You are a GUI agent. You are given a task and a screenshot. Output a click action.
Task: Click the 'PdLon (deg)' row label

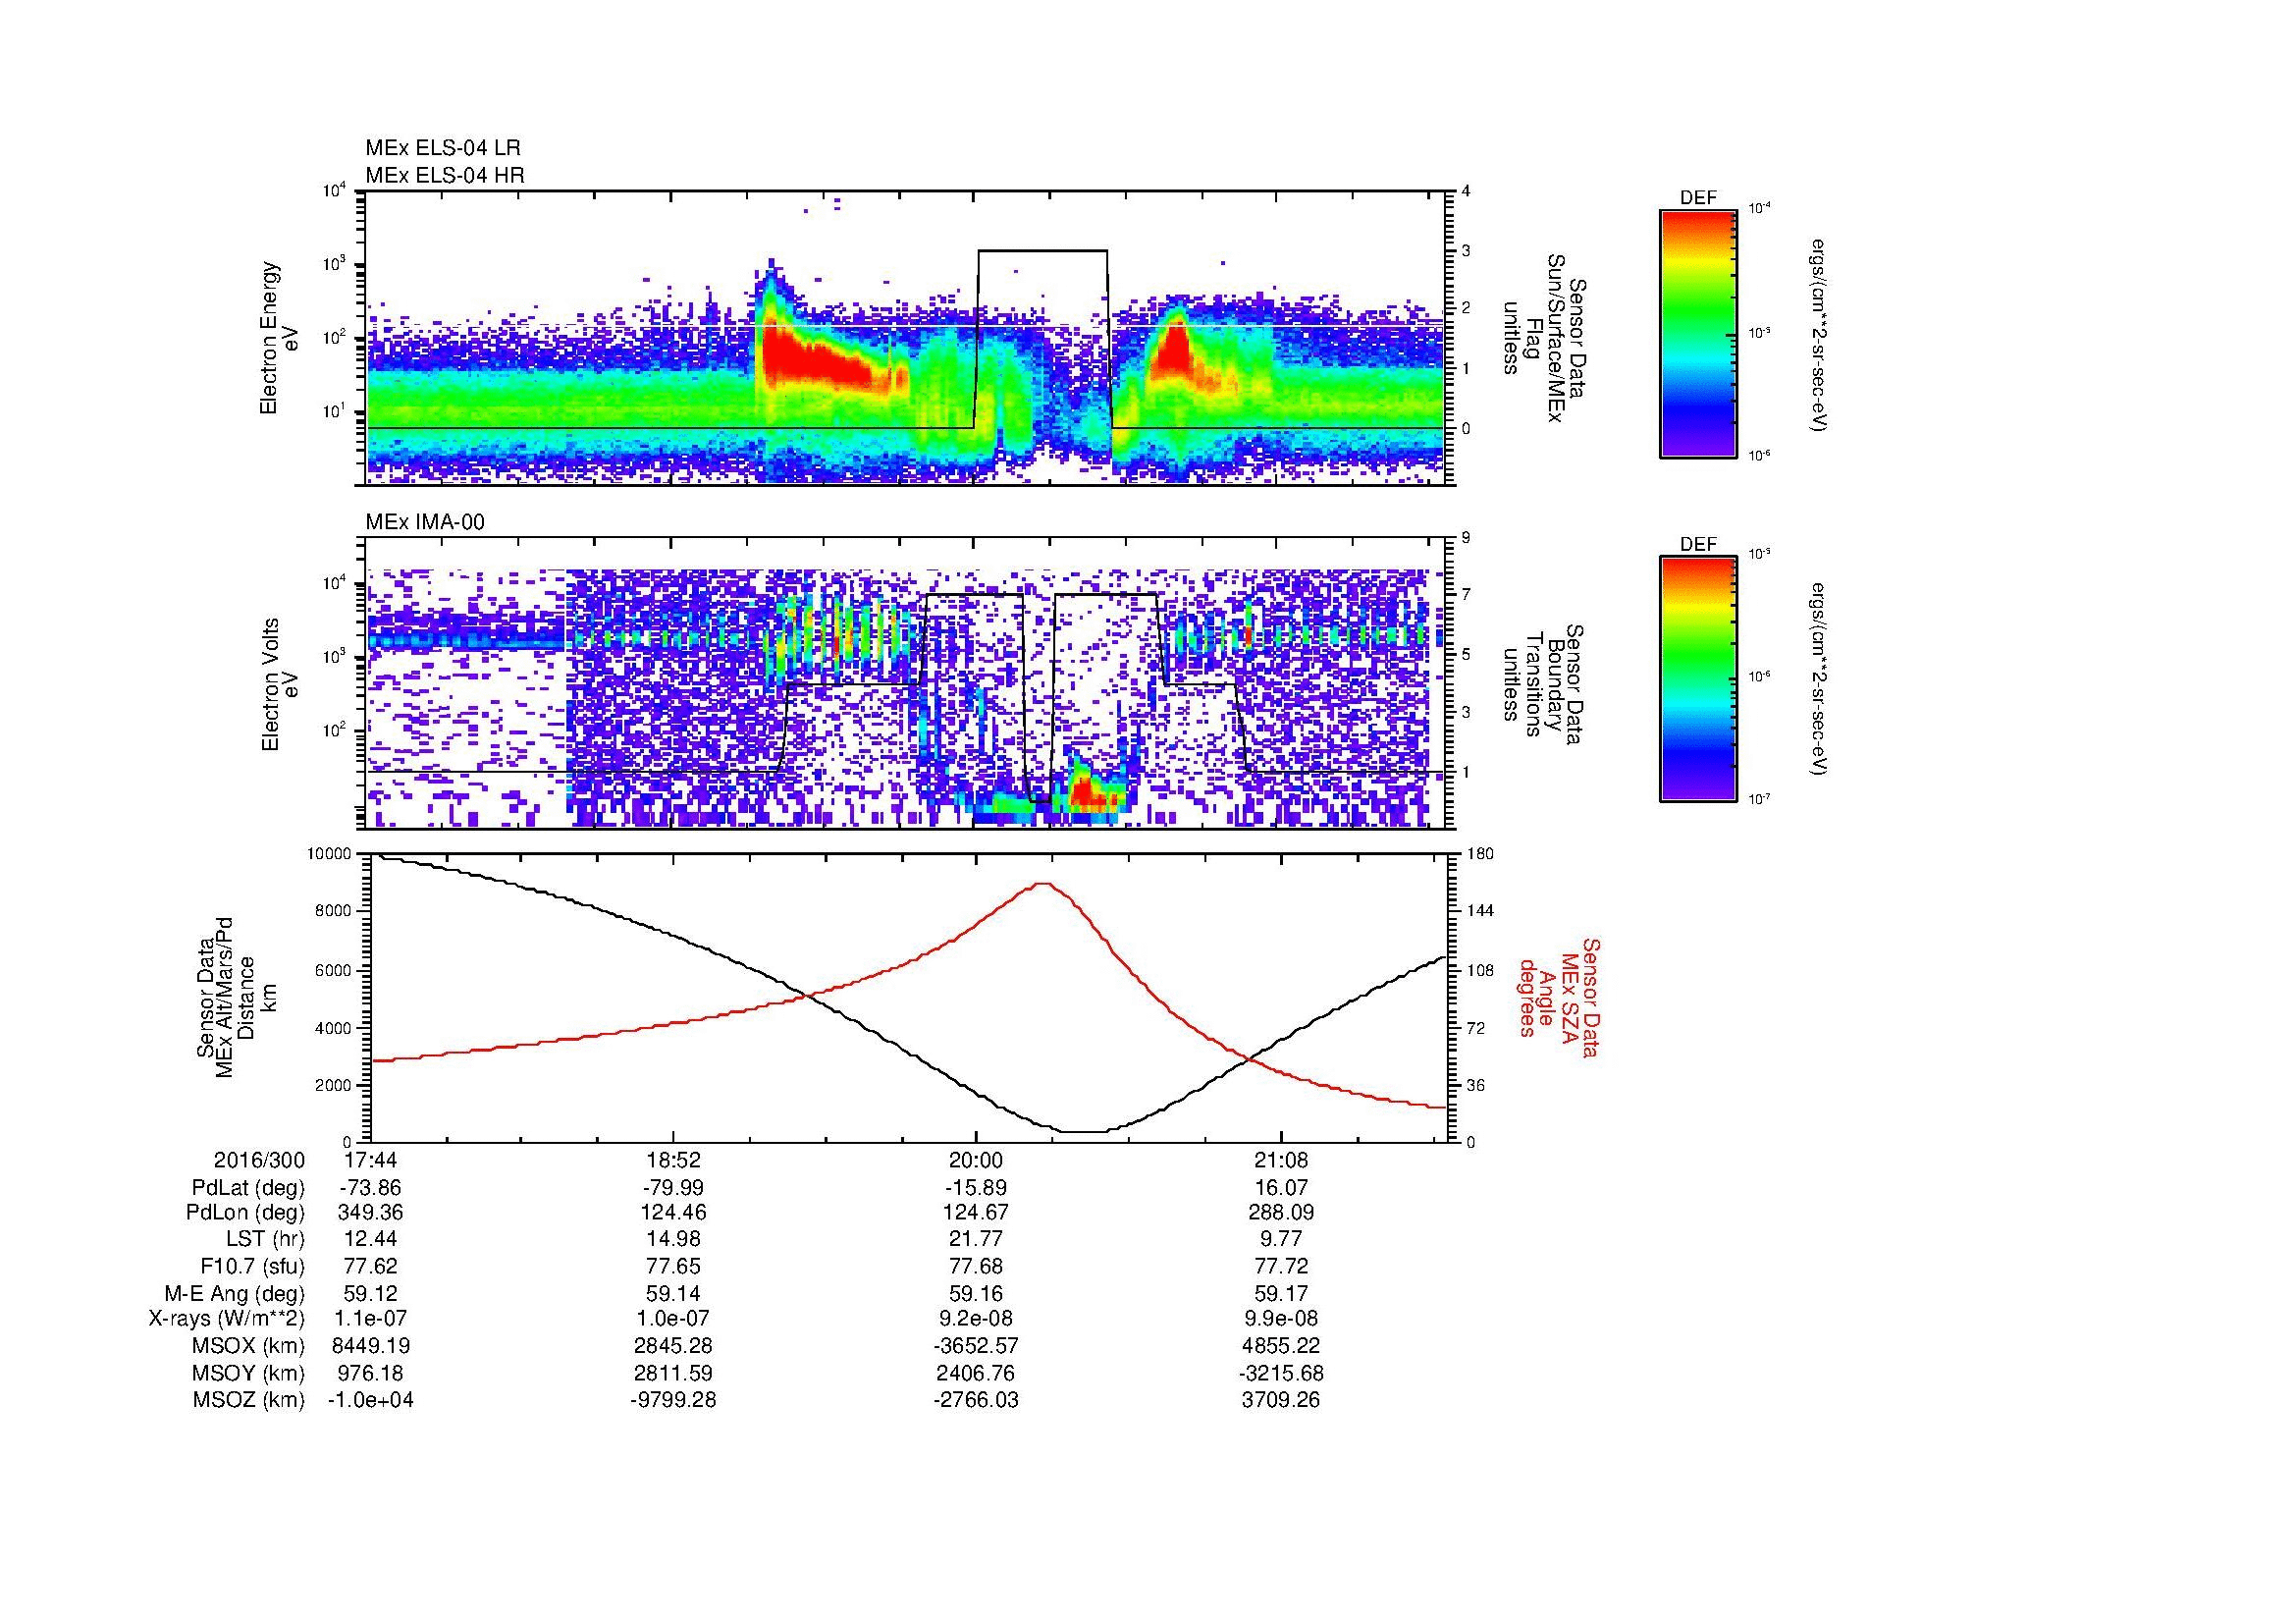coord(247,1213)
